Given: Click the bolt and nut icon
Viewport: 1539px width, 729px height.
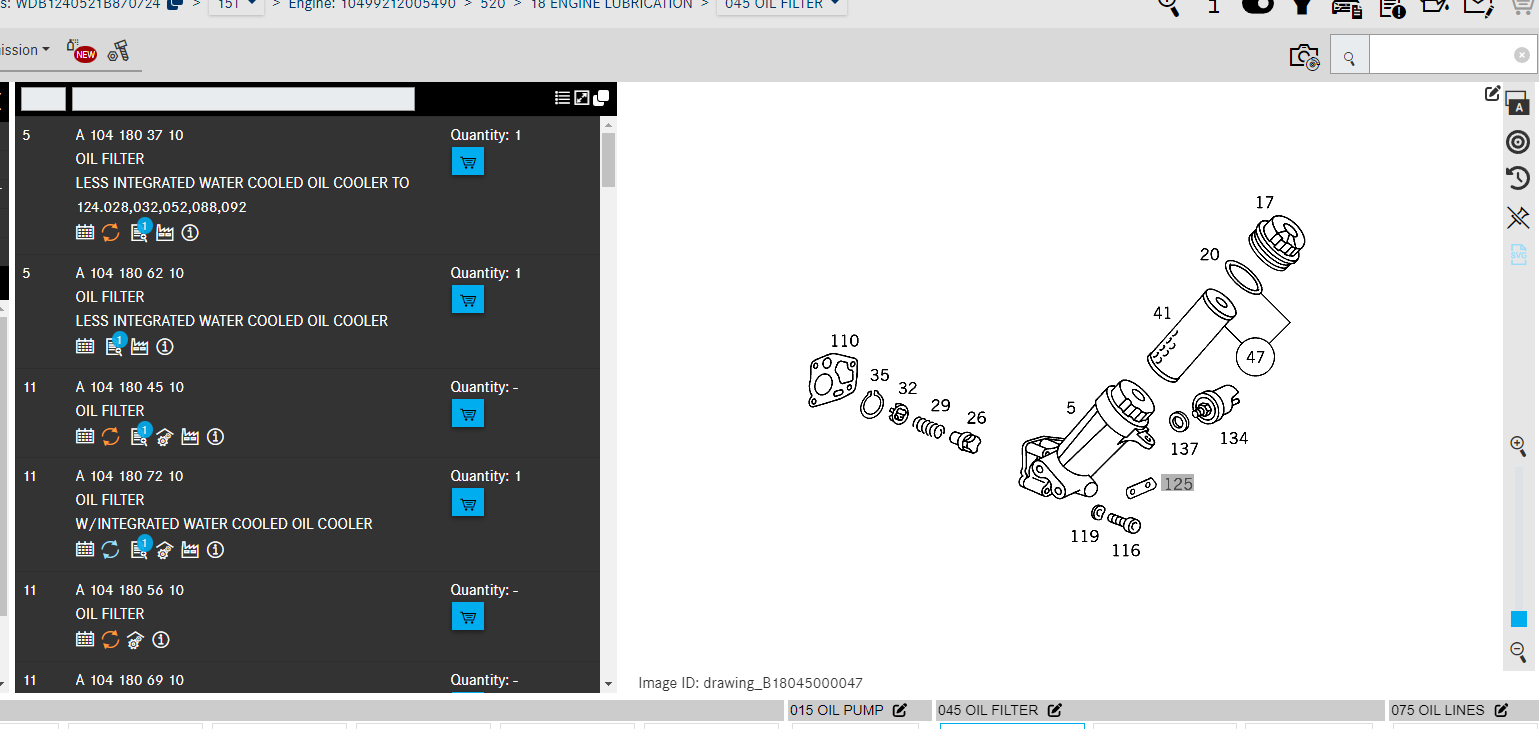Looking at the screenshot, I should pos(119,51).
